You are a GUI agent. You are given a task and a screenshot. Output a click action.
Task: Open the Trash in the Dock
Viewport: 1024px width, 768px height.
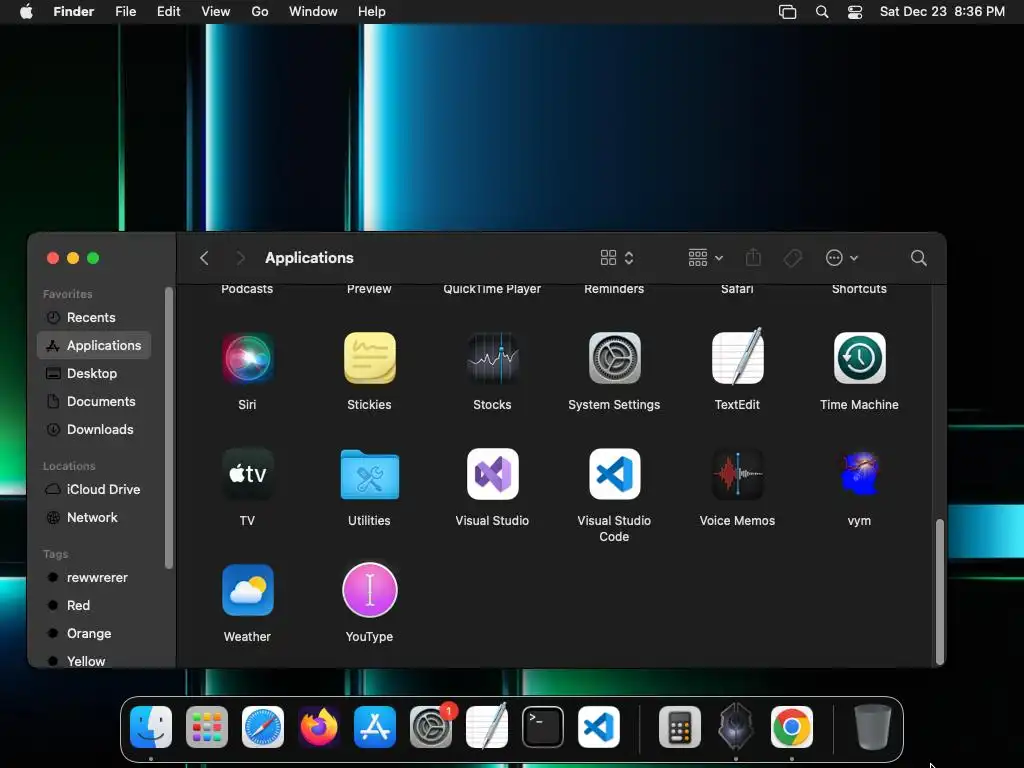pos(872,727)
